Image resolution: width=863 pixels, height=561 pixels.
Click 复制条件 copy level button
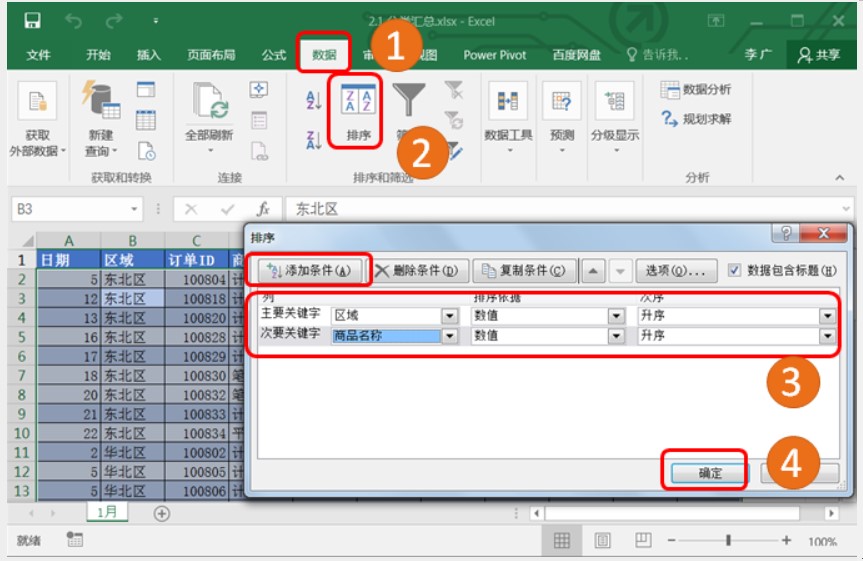point(524,270)
